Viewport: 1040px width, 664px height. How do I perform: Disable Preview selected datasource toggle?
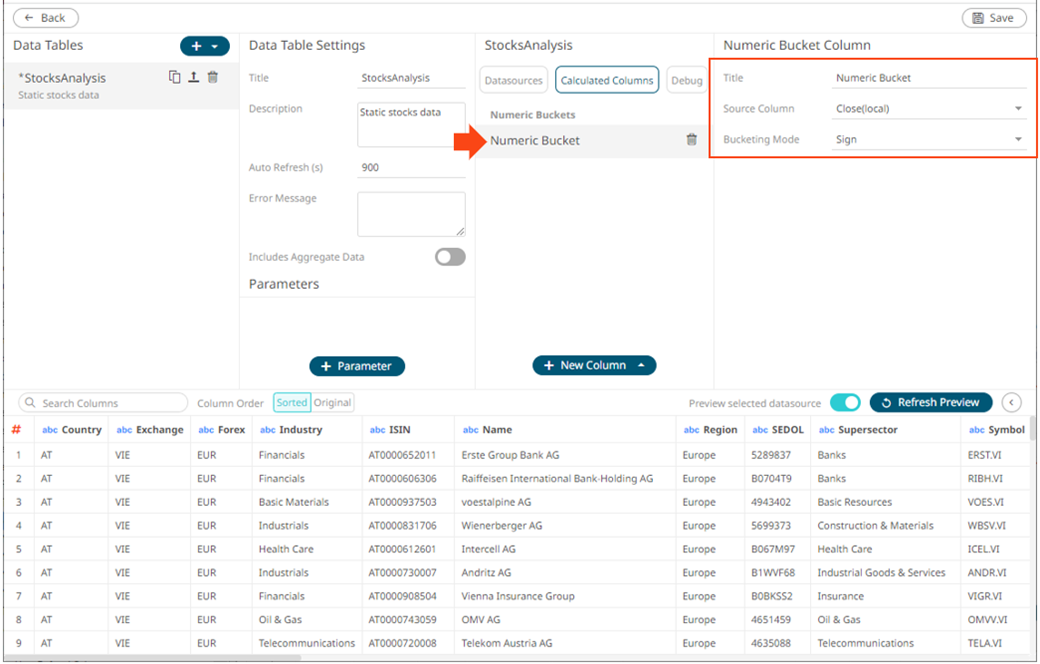coord(845,402)
